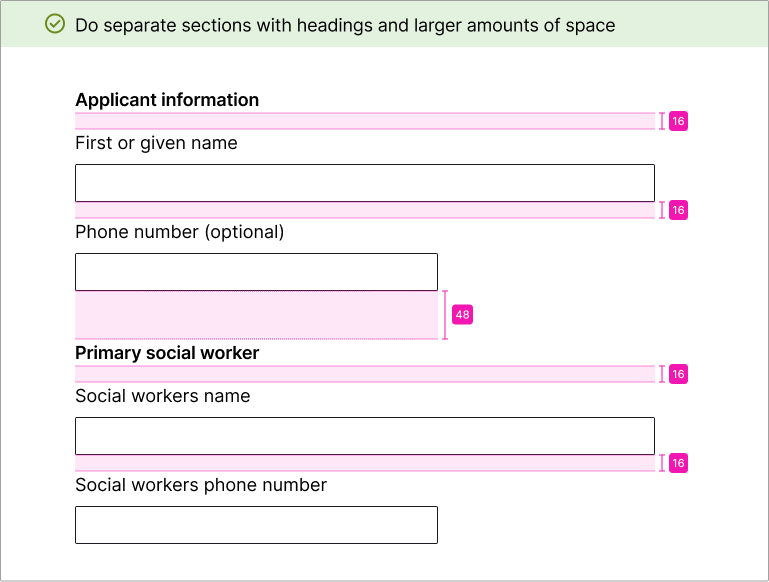Click the 48 spacing badge
The height and width of the screenshot is (582, 769).
(462, 315)
